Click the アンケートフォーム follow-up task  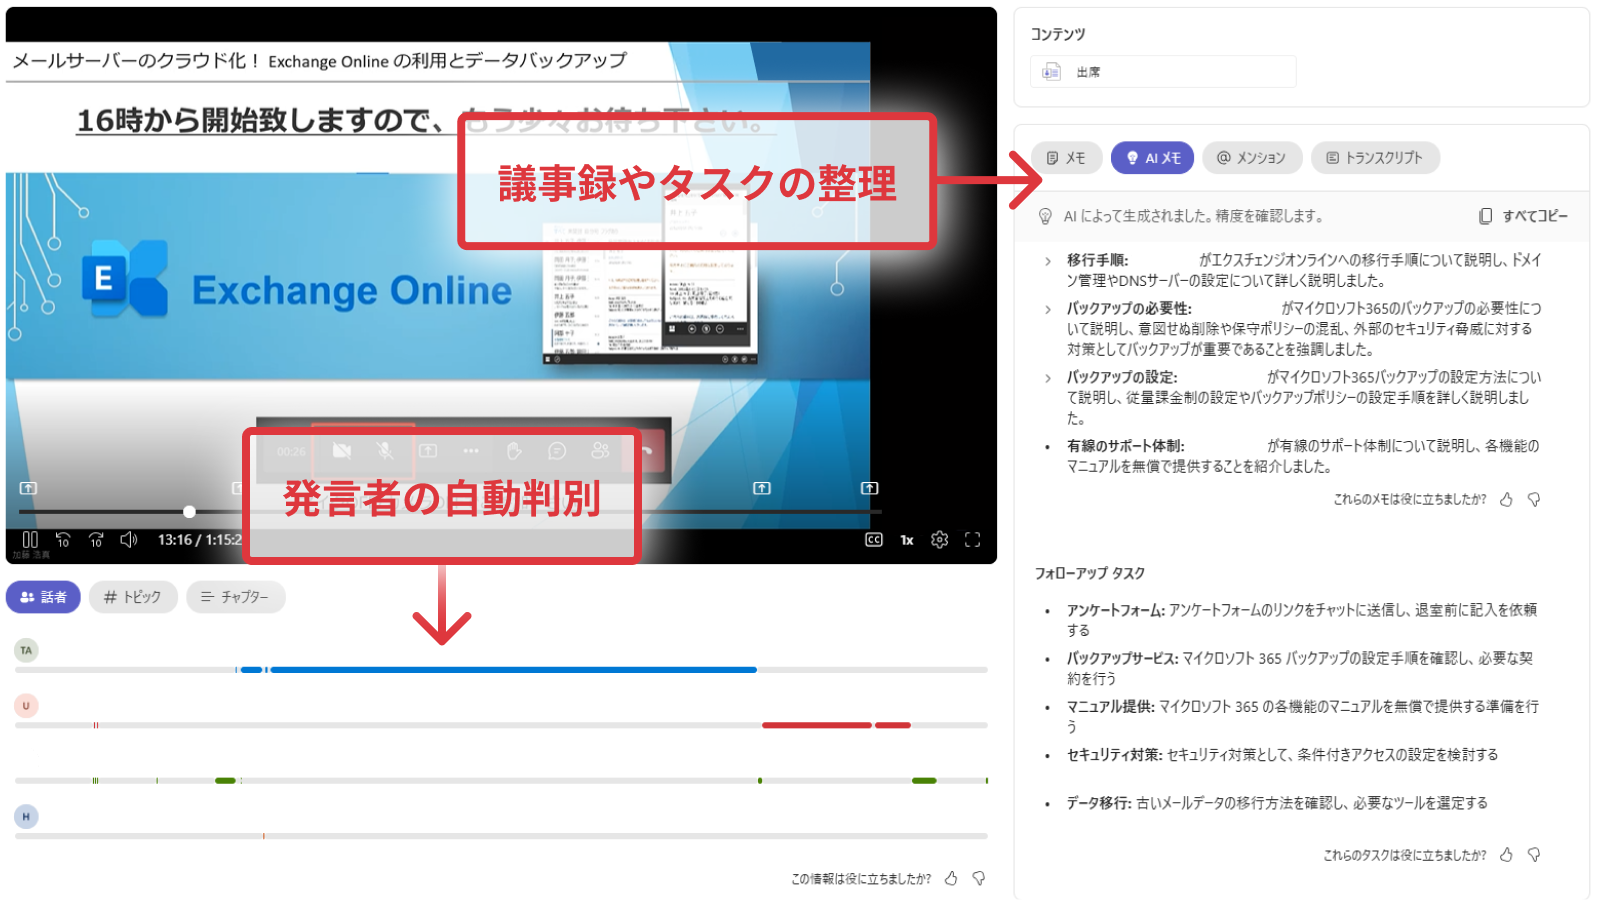coord(1302,620)
